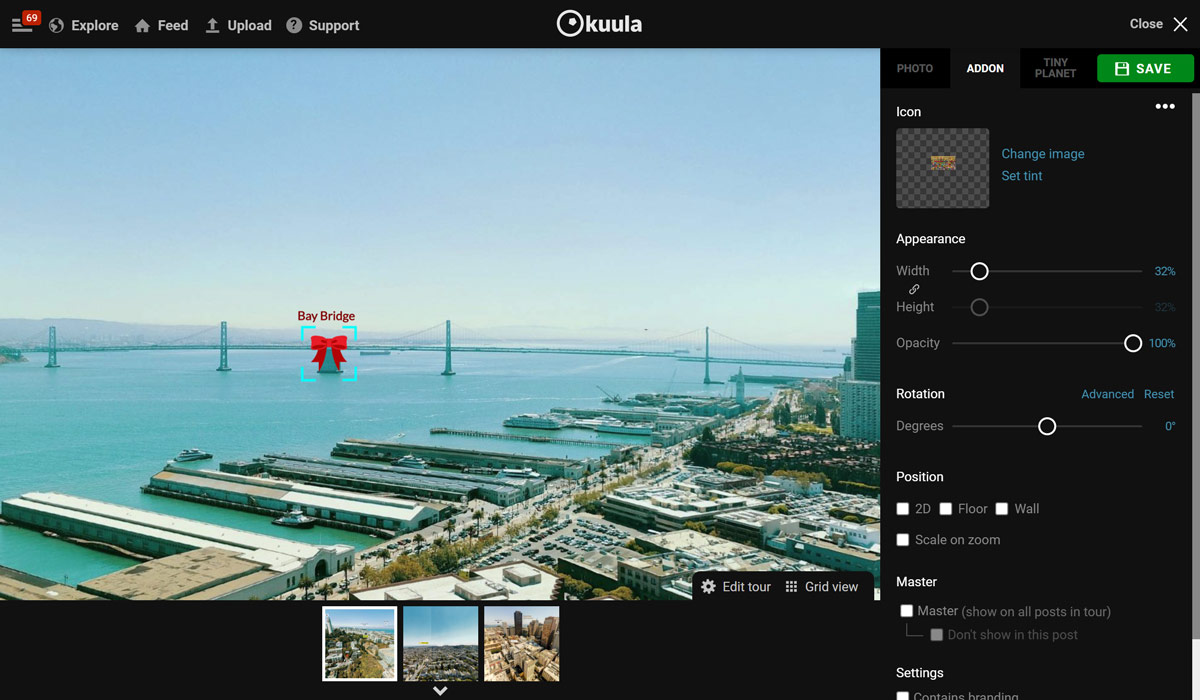Open the Upload menu item
The image size is (1200, 700).
coord(238,26)
